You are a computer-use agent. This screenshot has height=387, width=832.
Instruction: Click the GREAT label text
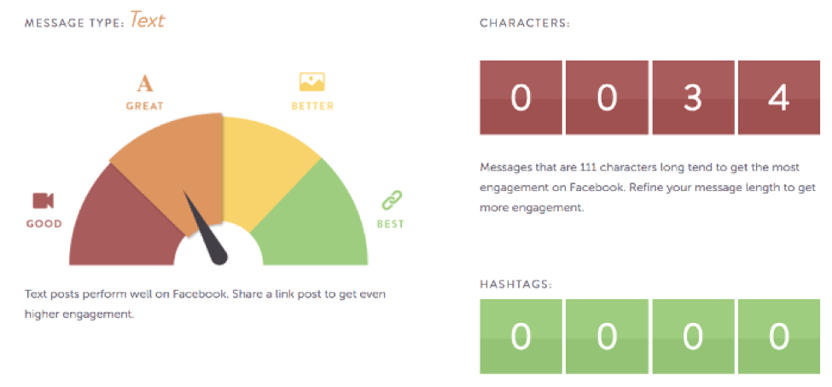coord(145,106)
